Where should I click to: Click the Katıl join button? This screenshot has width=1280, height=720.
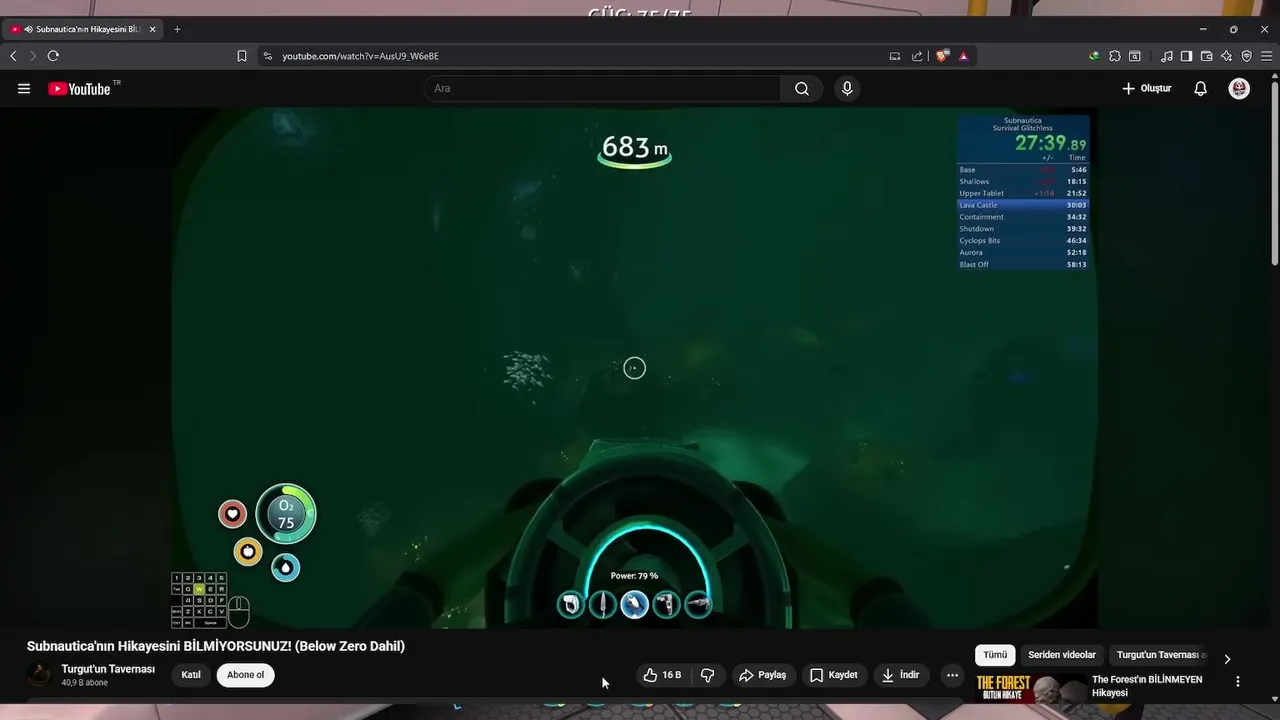point(191,675)
